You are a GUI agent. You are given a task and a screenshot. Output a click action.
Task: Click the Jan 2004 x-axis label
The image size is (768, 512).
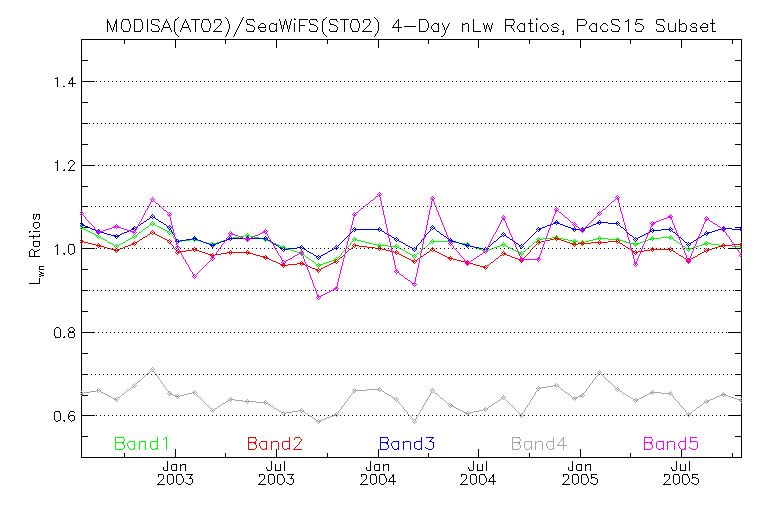point(378,473)
